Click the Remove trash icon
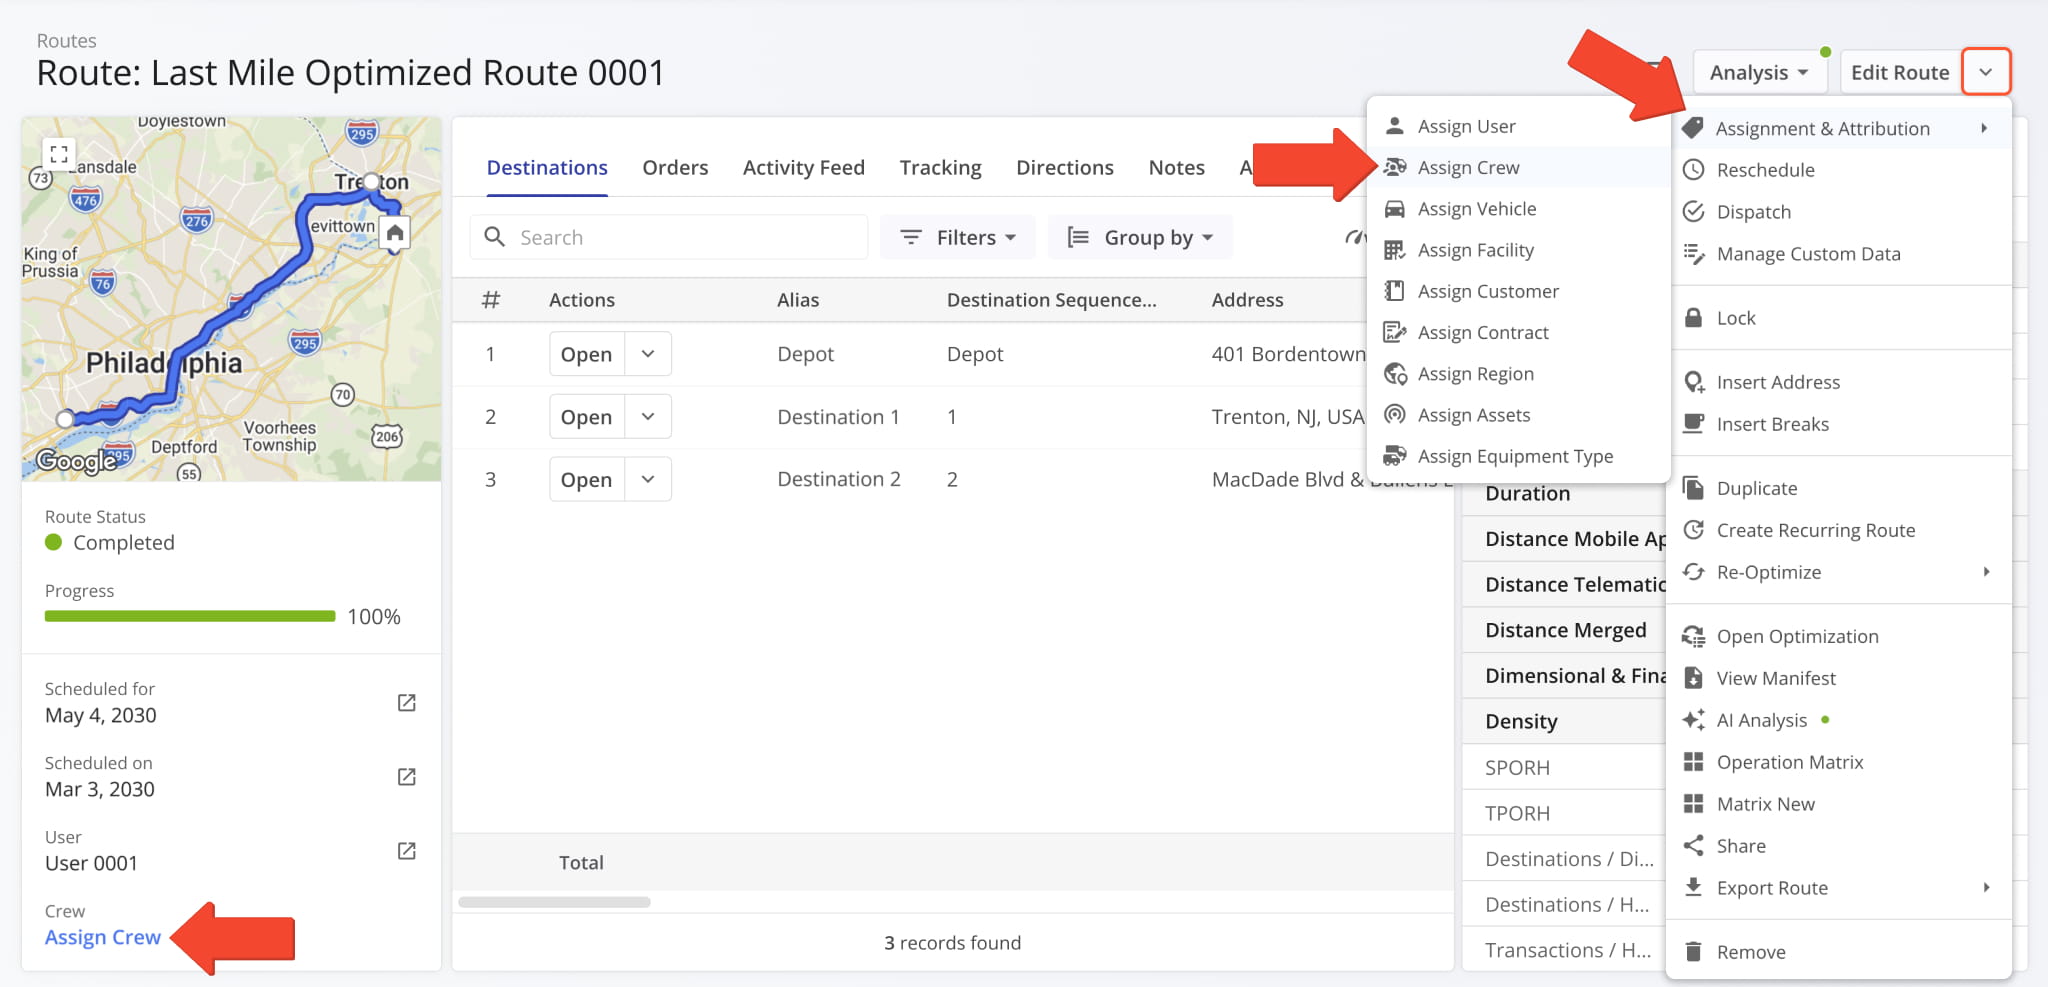 [x=1693, y=952]
